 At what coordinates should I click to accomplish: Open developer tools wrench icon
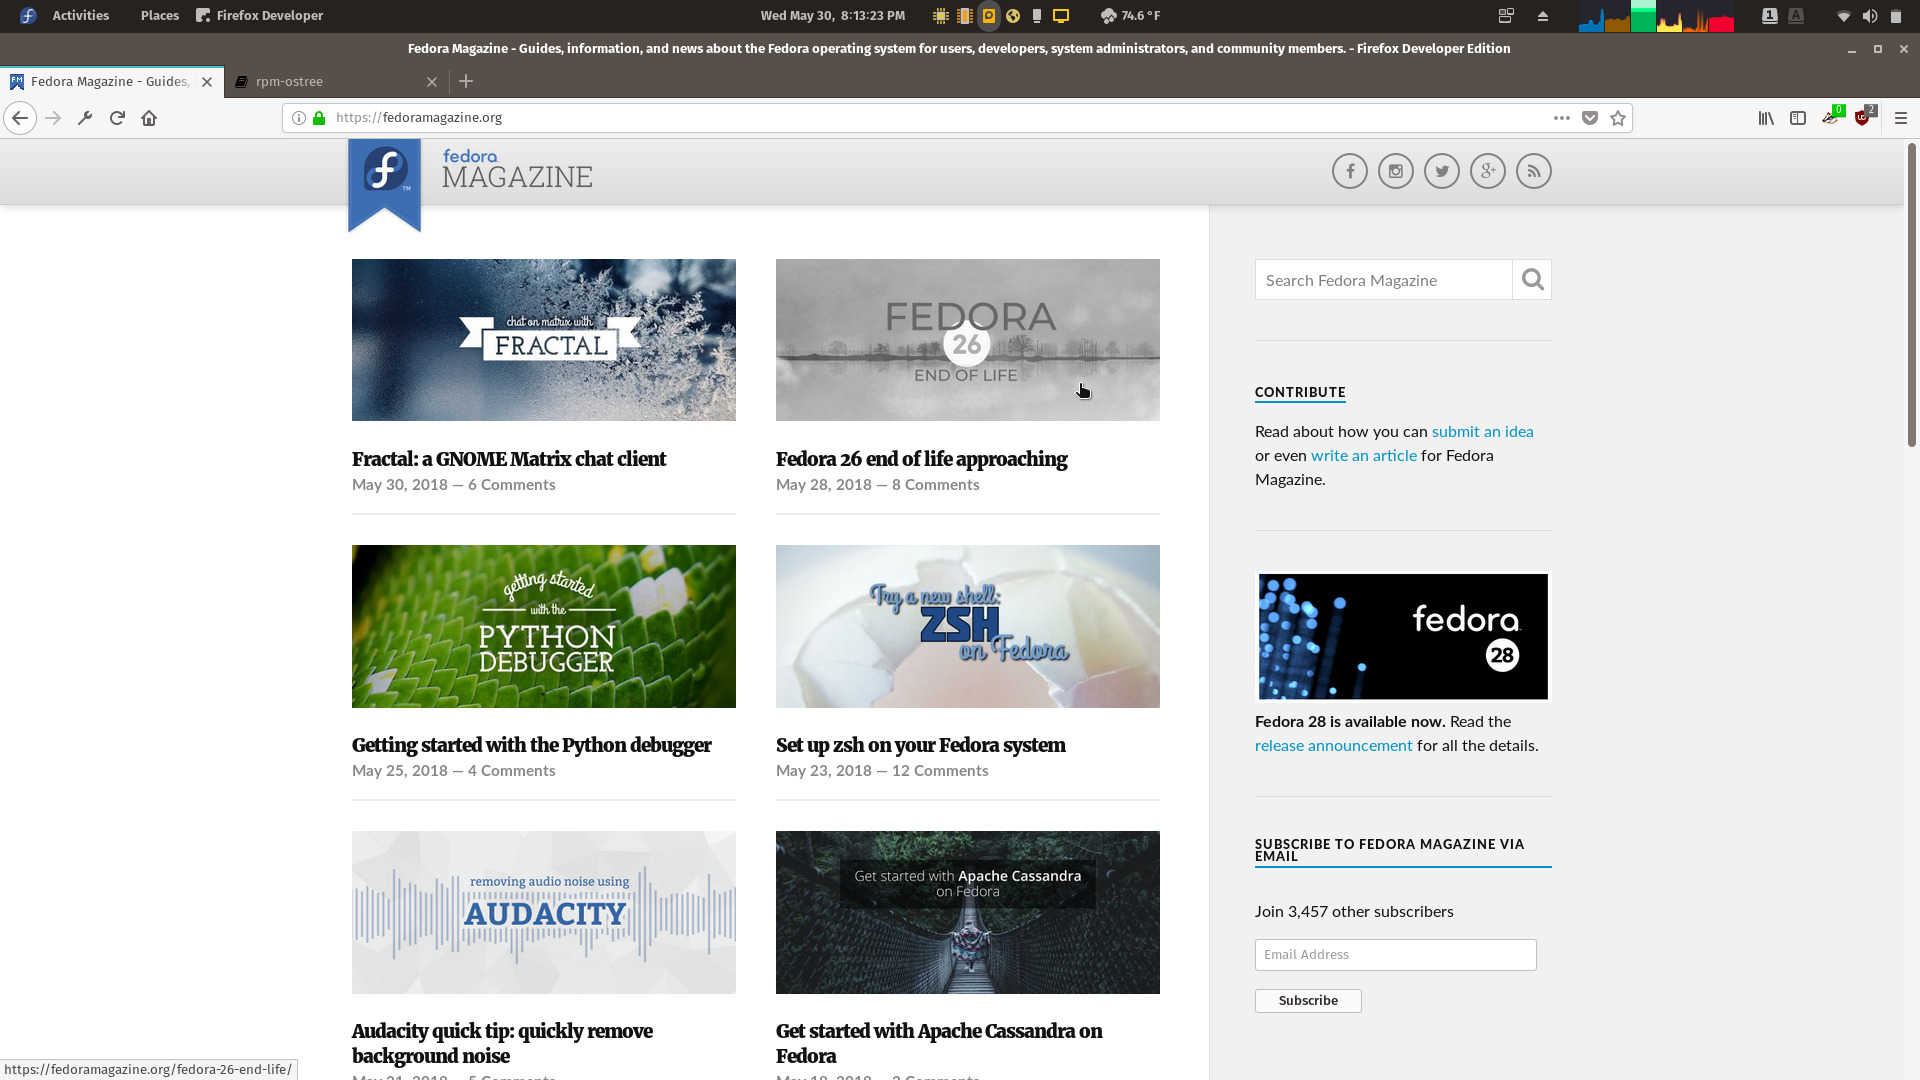click(x=85, y=118)
